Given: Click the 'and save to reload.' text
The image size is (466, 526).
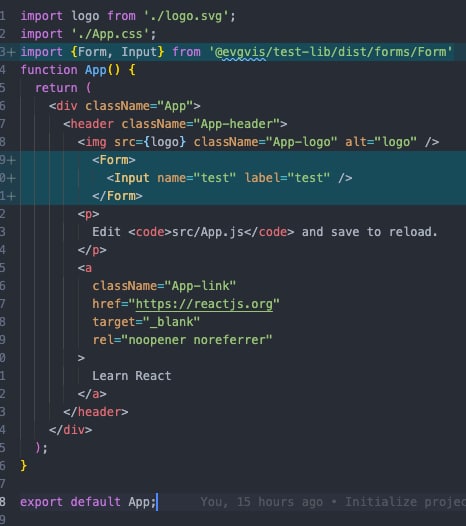Looking at the screenshot, I should coord(370,232).
